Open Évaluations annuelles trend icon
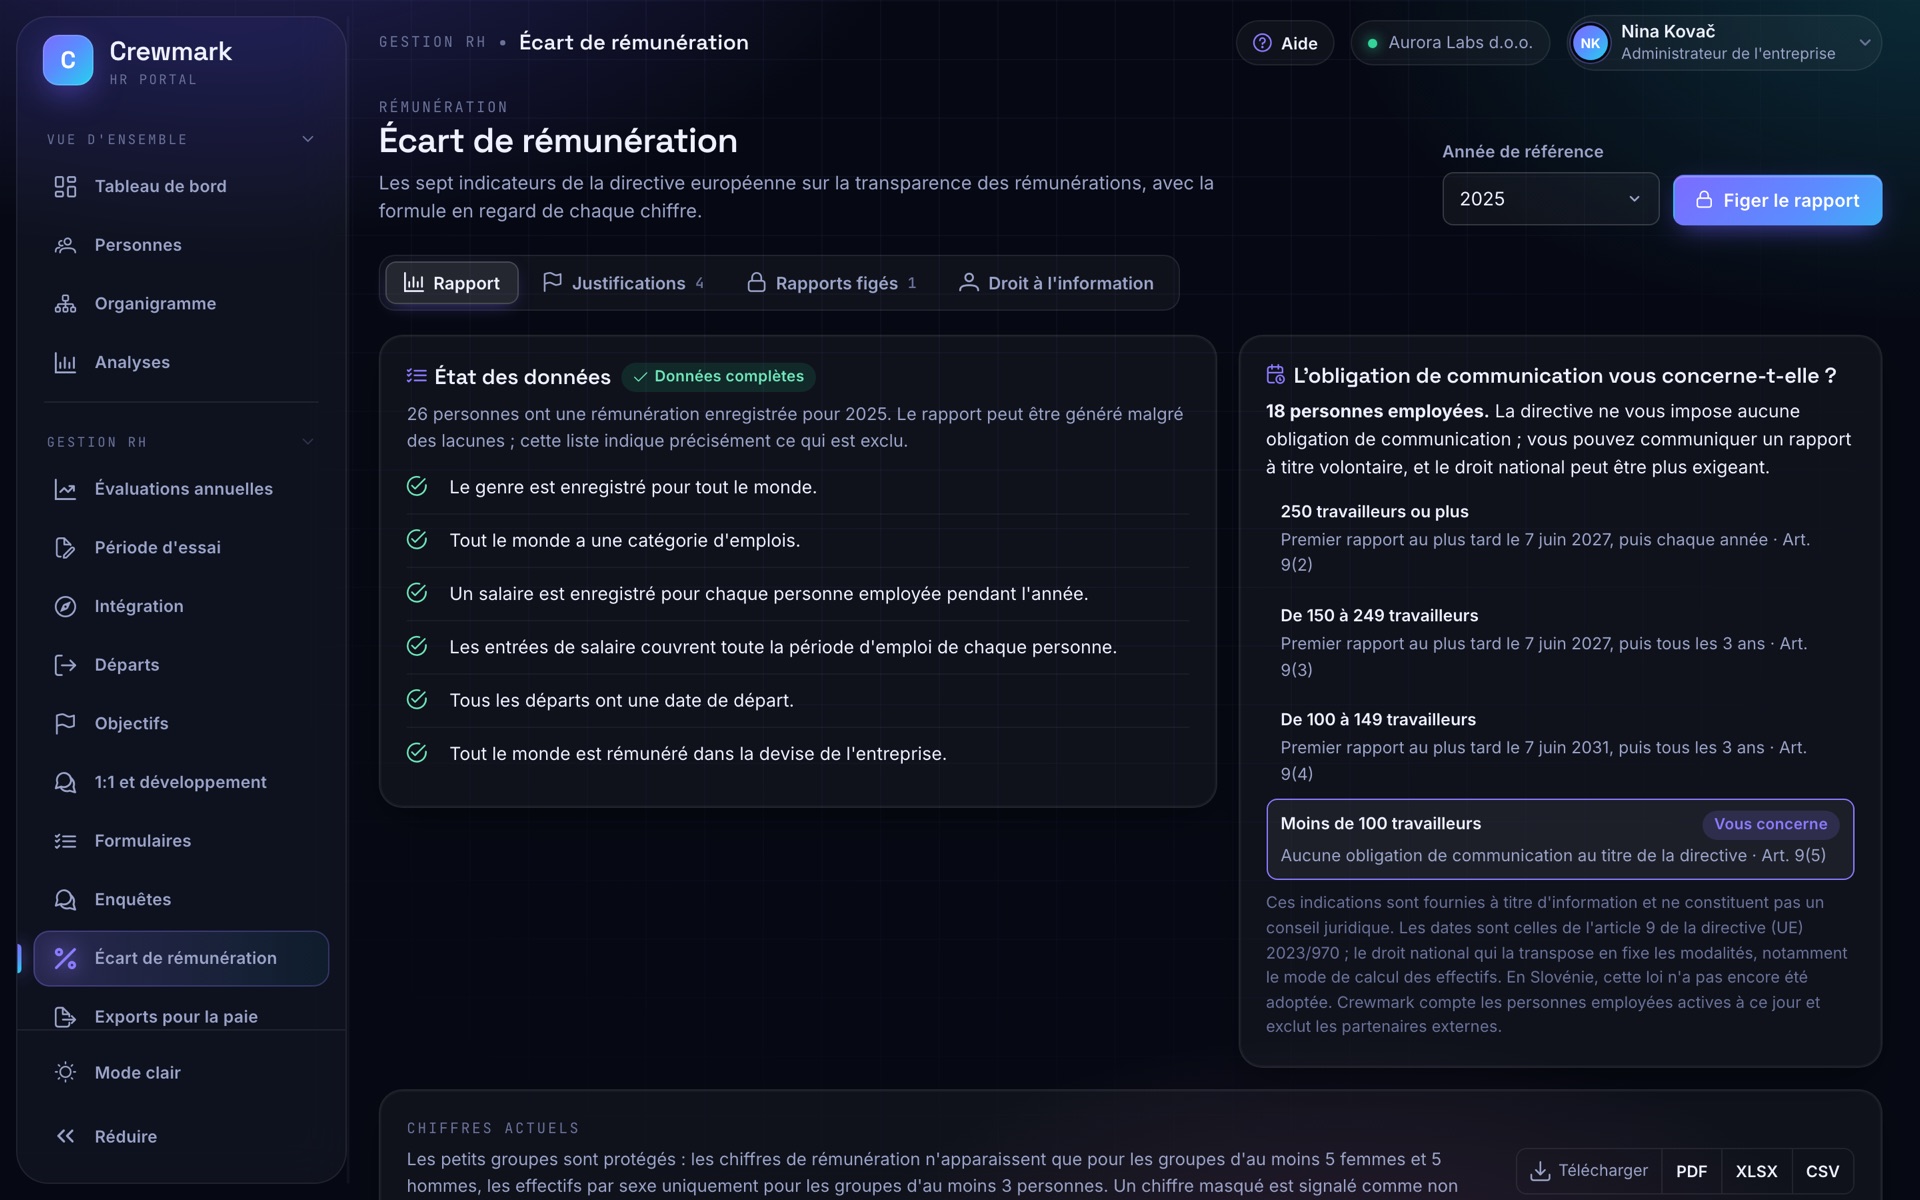The image size is (1920, 1200). [x=65, y=489]
